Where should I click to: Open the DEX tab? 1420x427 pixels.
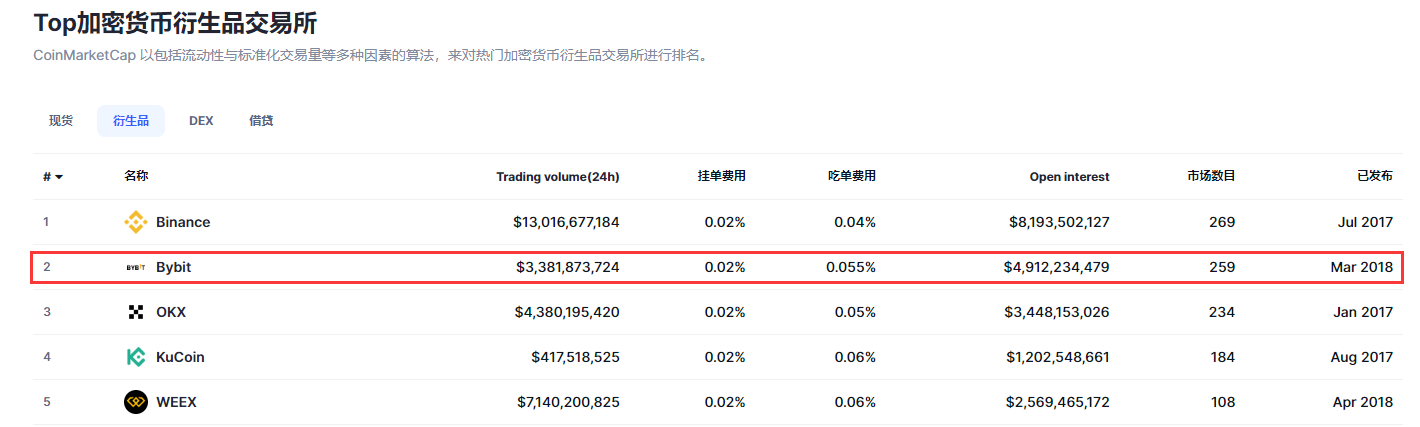click(x=201, y=120)
